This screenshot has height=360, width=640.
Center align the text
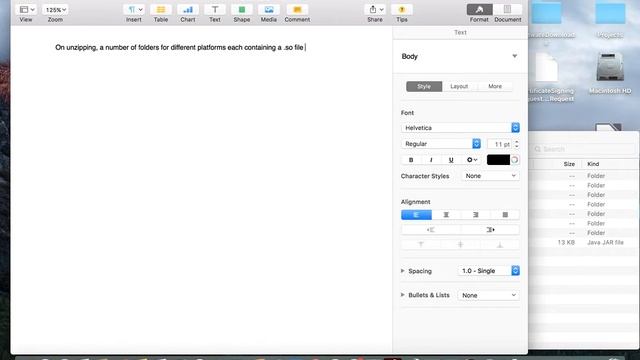[446, 215]
